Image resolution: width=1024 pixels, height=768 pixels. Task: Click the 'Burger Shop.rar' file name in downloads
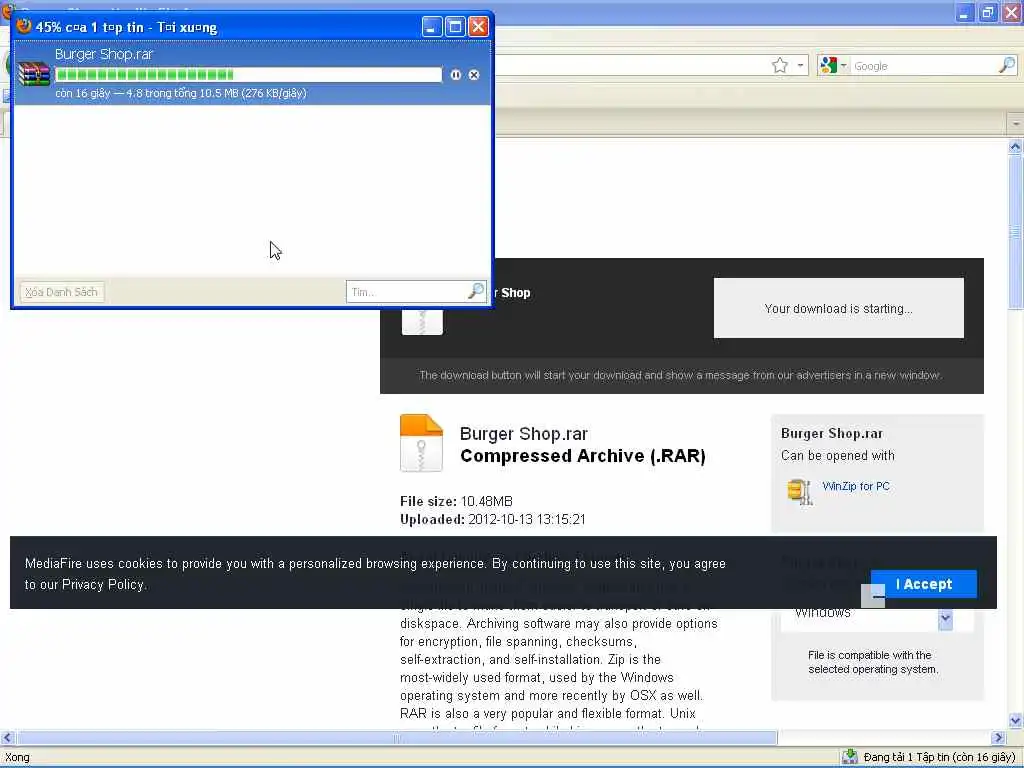pyautogui.click(x=104, y=54)
